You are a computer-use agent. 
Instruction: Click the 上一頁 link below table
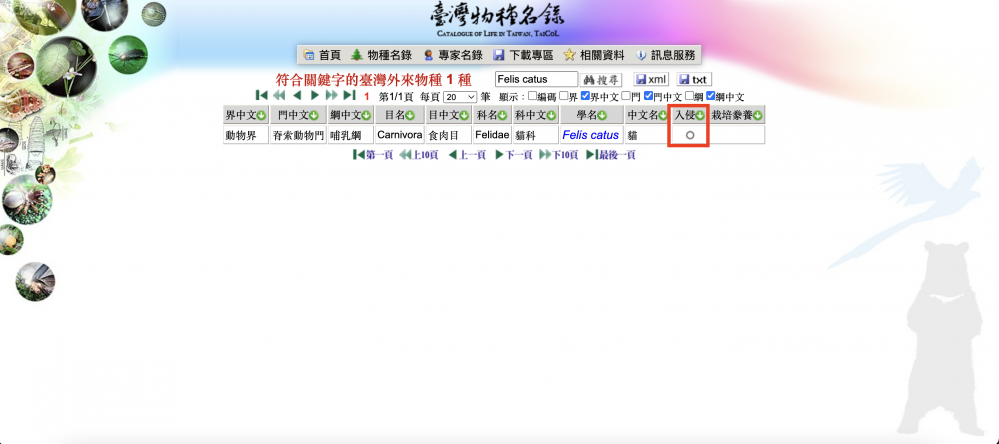point(467,155)
